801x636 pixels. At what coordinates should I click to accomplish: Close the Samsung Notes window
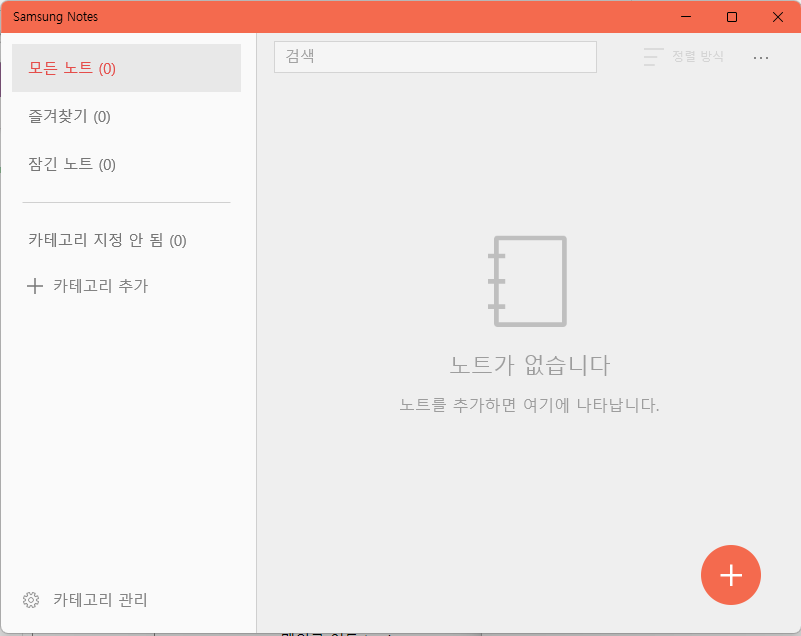click(x=778, y=17)
